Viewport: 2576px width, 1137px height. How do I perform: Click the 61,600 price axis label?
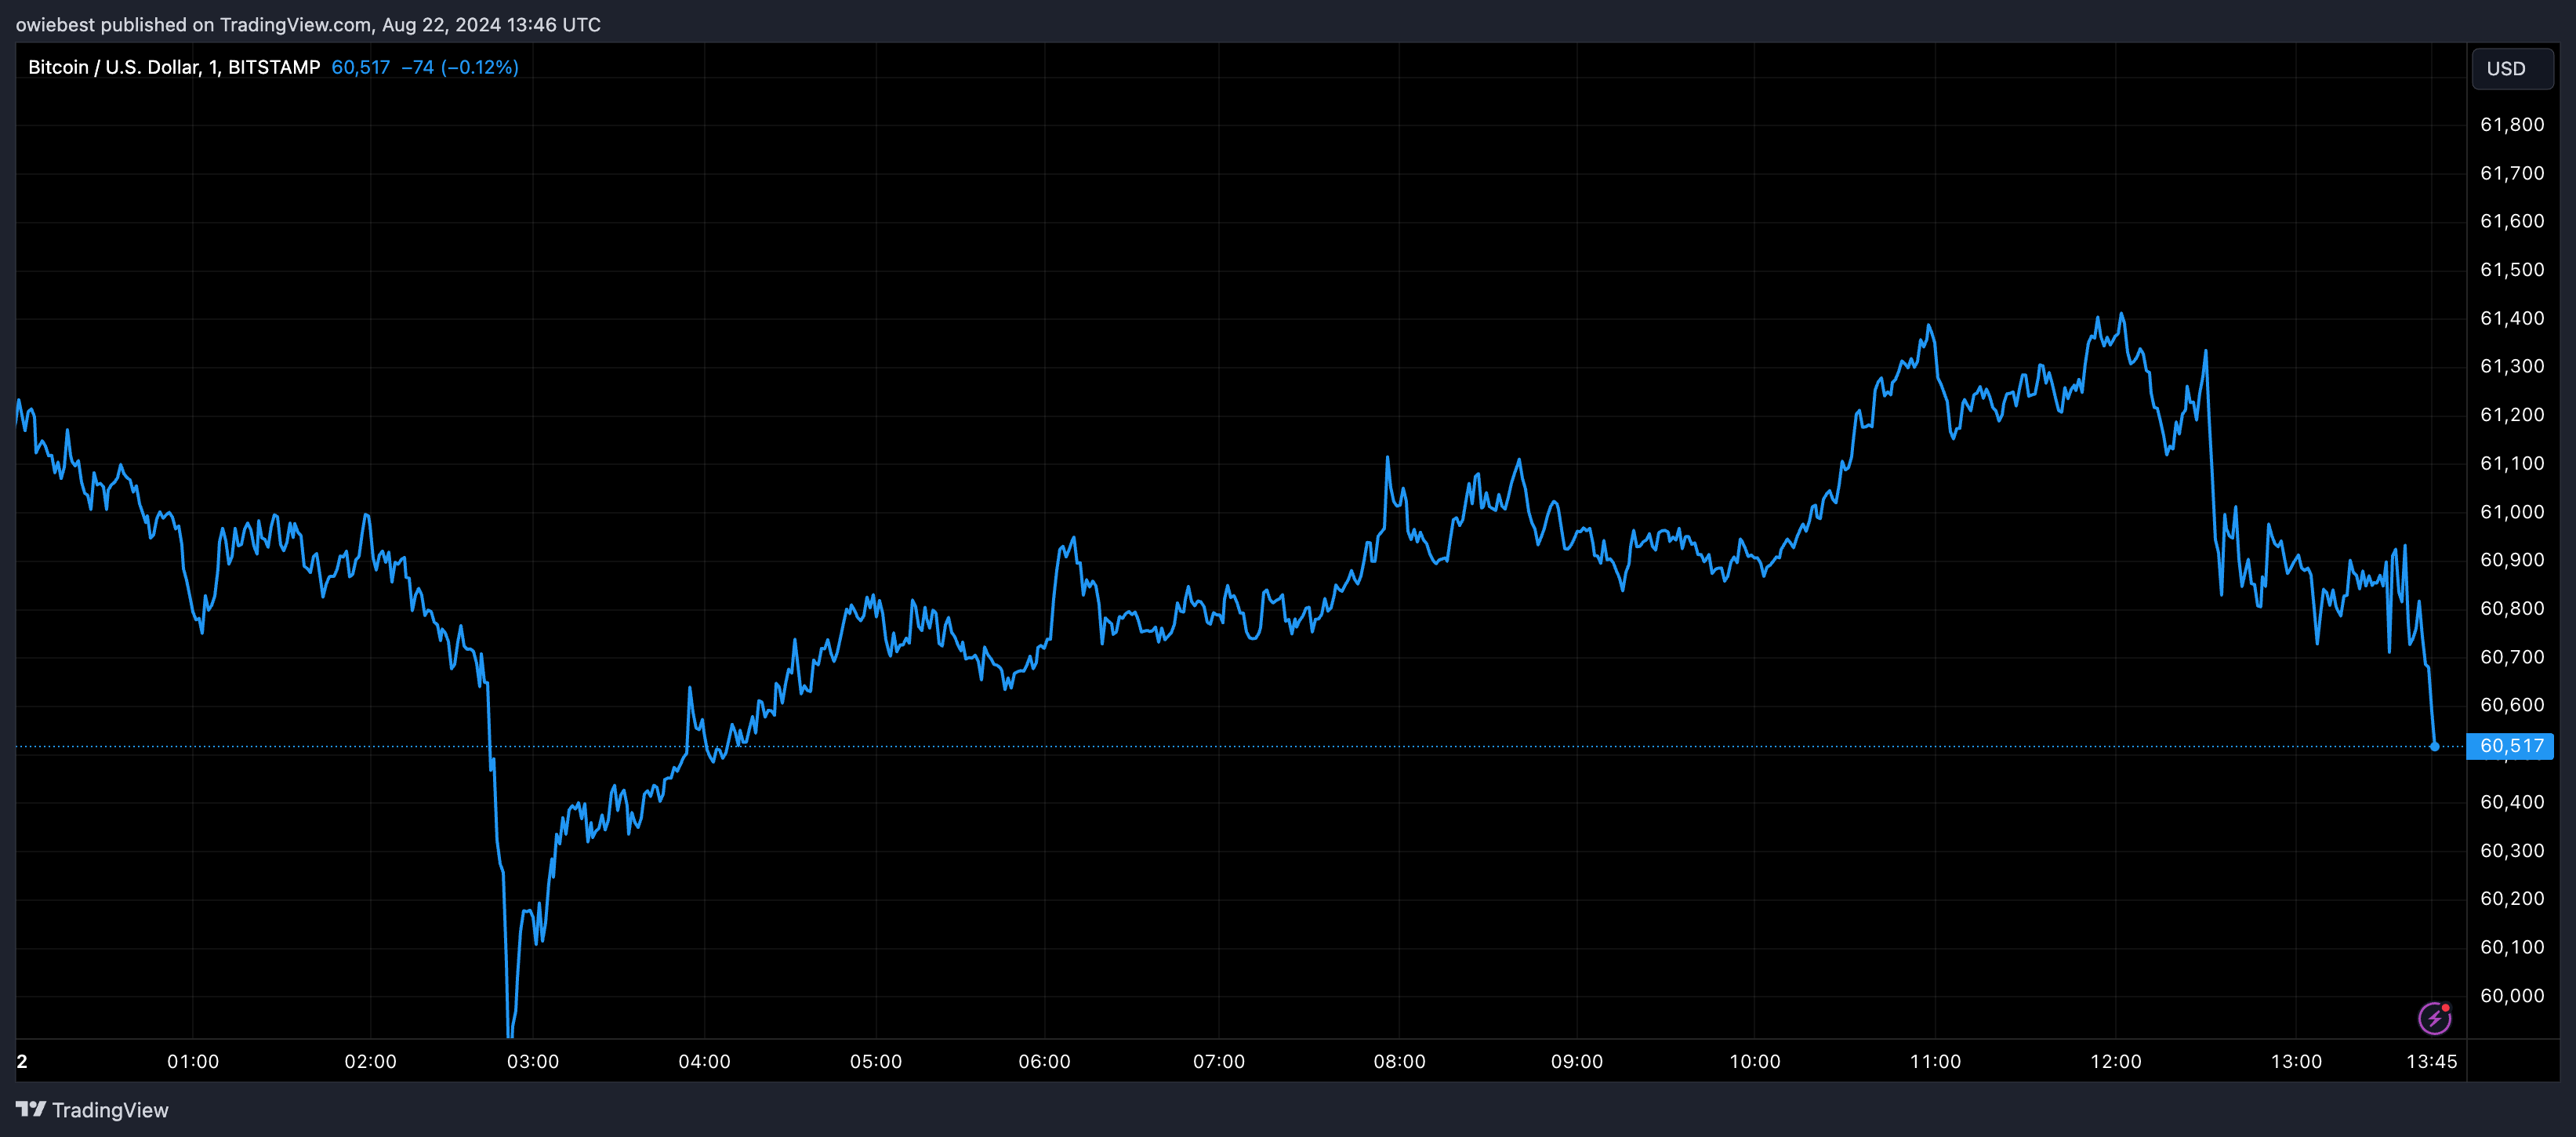tap(2512, 221)
